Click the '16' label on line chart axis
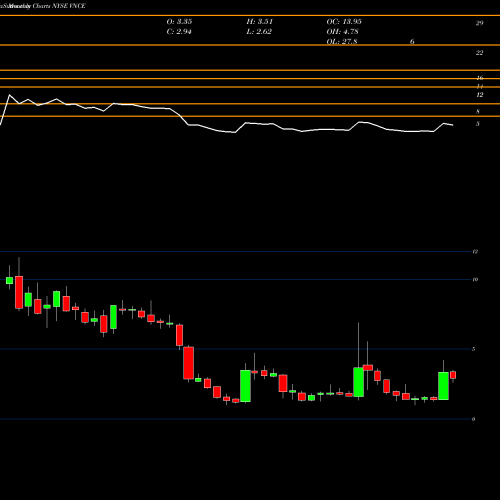This screenshot has width=500, height=500. tap(480, 78)
